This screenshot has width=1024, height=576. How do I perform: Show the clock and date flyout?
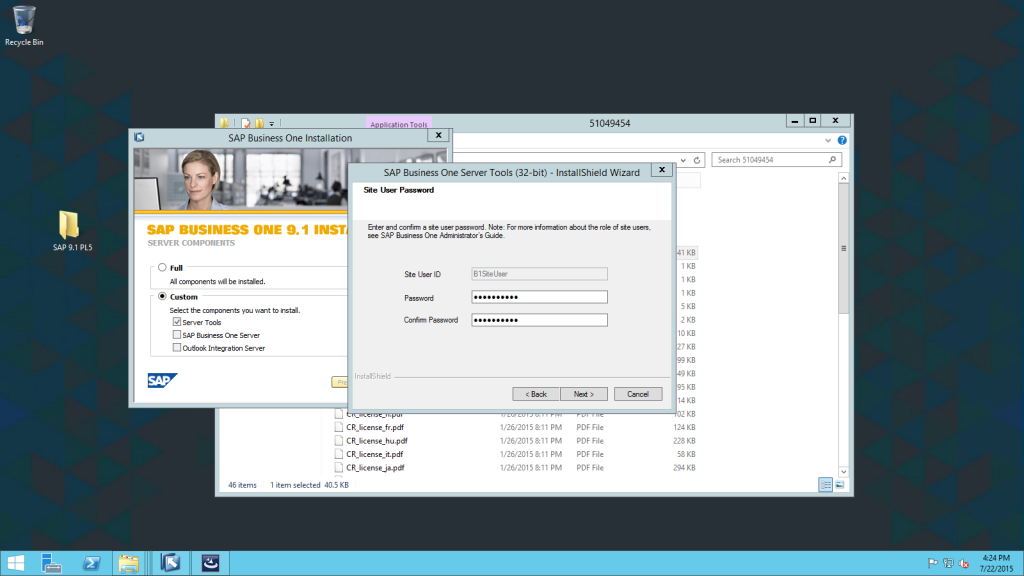[996, 563]
